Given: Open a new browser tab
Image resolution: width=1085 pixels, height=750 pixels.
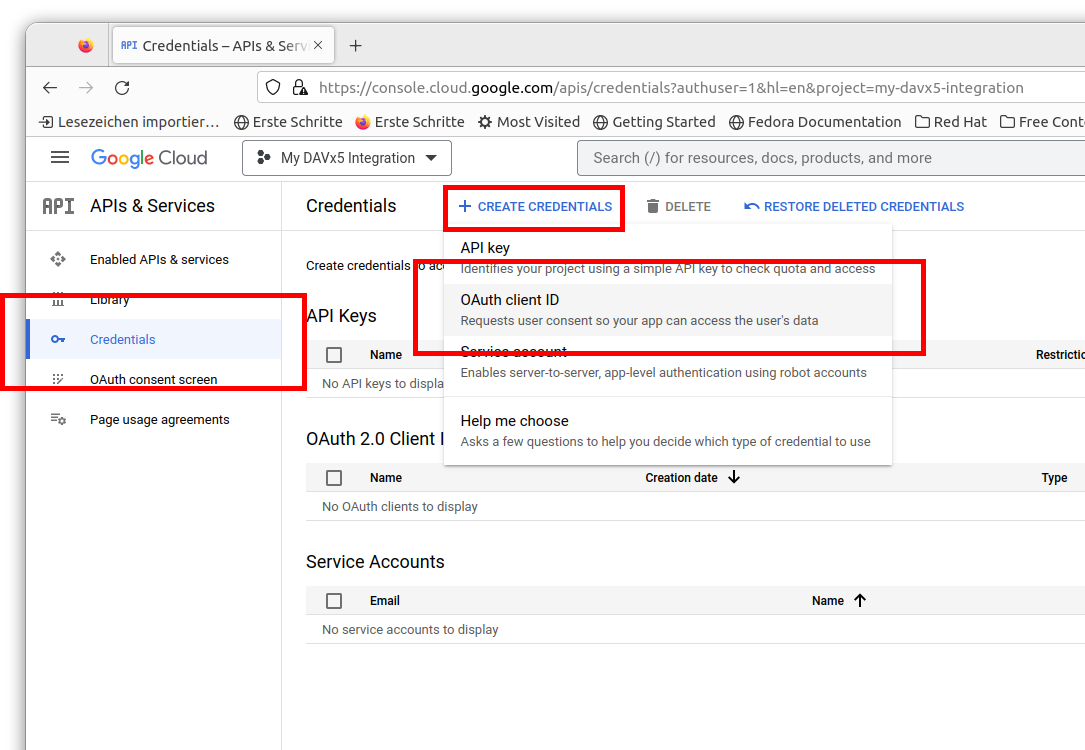Looking at the screenshot, I should pos(356,46).
